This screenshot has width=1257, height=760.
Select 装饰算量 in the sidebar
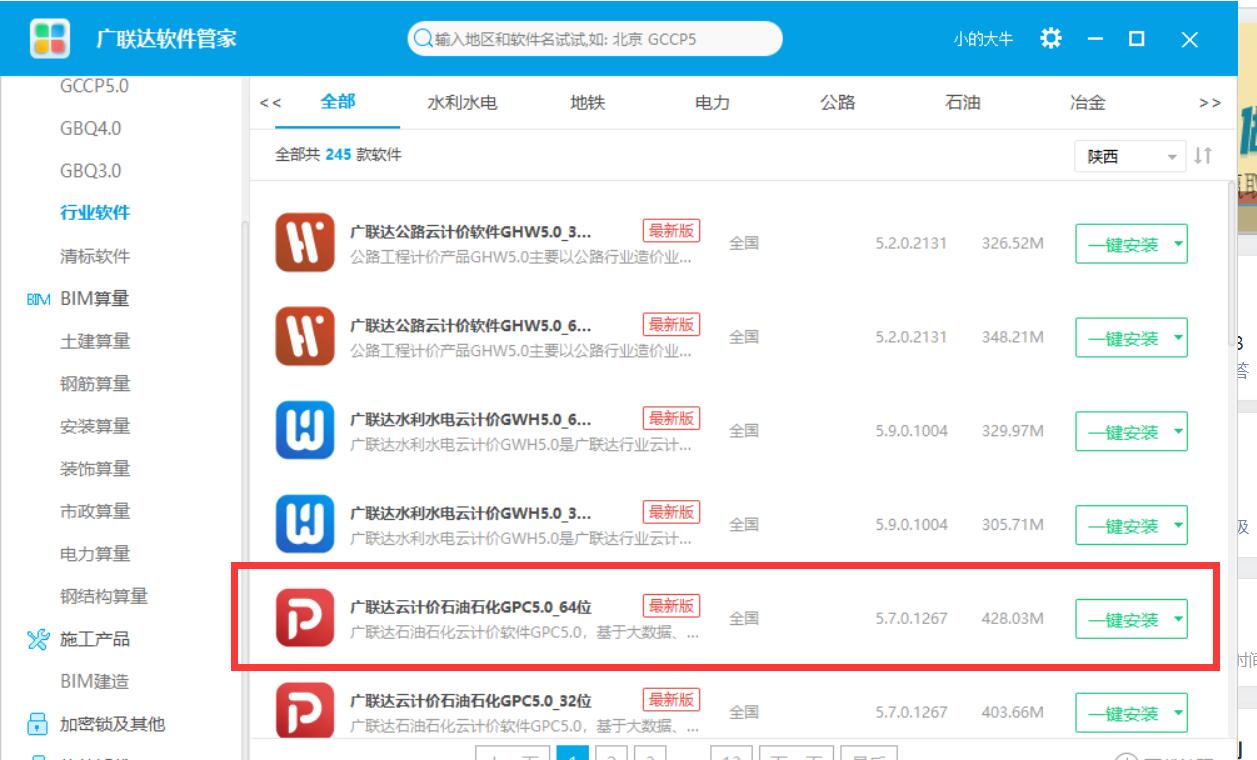point(95,469)
